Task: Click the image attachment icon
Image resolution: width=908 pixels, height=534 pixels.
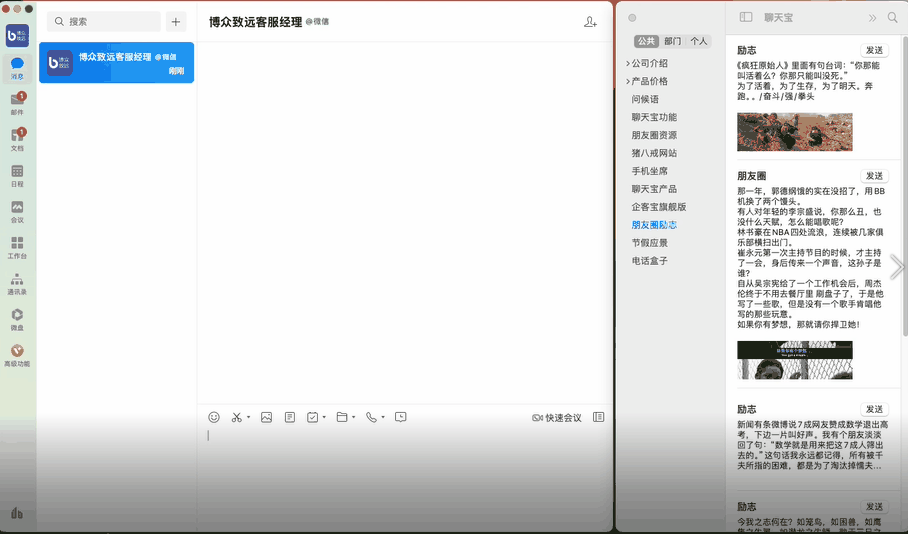Action: pos(266,417)
